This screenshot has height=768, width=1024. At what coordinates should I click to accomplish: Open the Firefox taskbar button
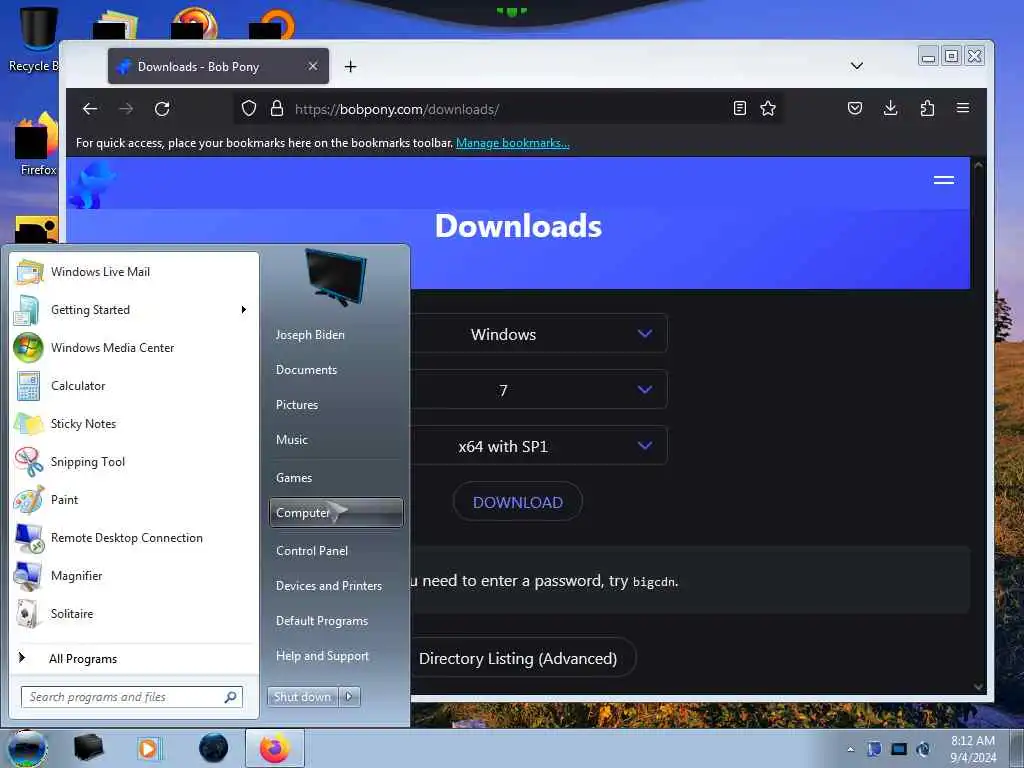(274, 748)
